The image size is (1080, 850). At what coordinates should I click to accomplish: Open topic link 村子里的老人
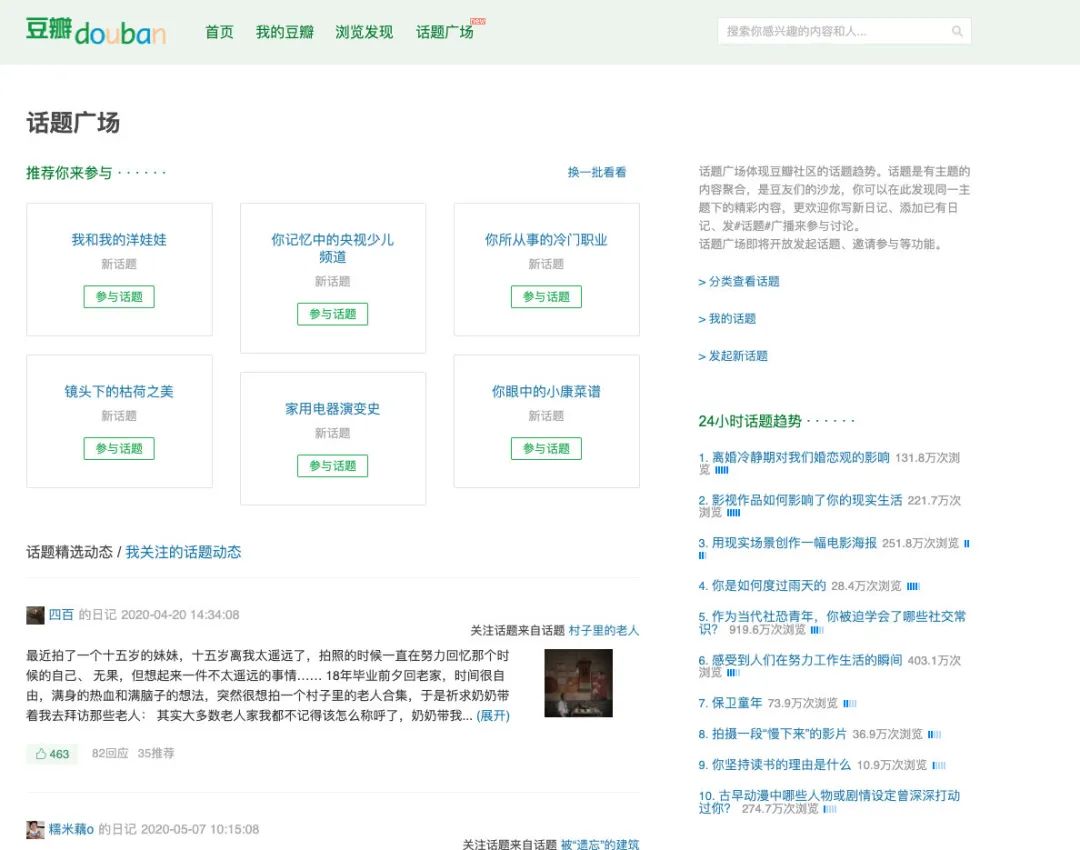point(603,630)
